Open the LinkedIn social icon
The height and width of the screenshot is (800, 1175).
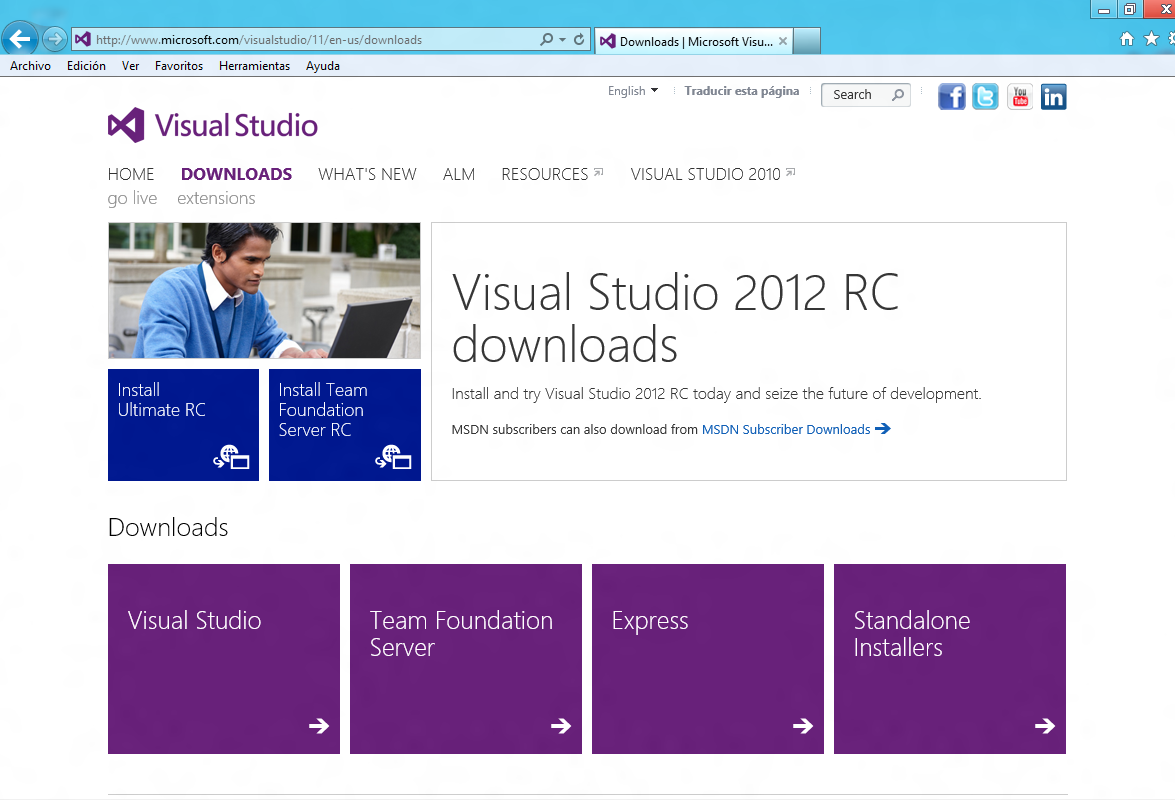pyautogui.click(x=1054, y=97)
